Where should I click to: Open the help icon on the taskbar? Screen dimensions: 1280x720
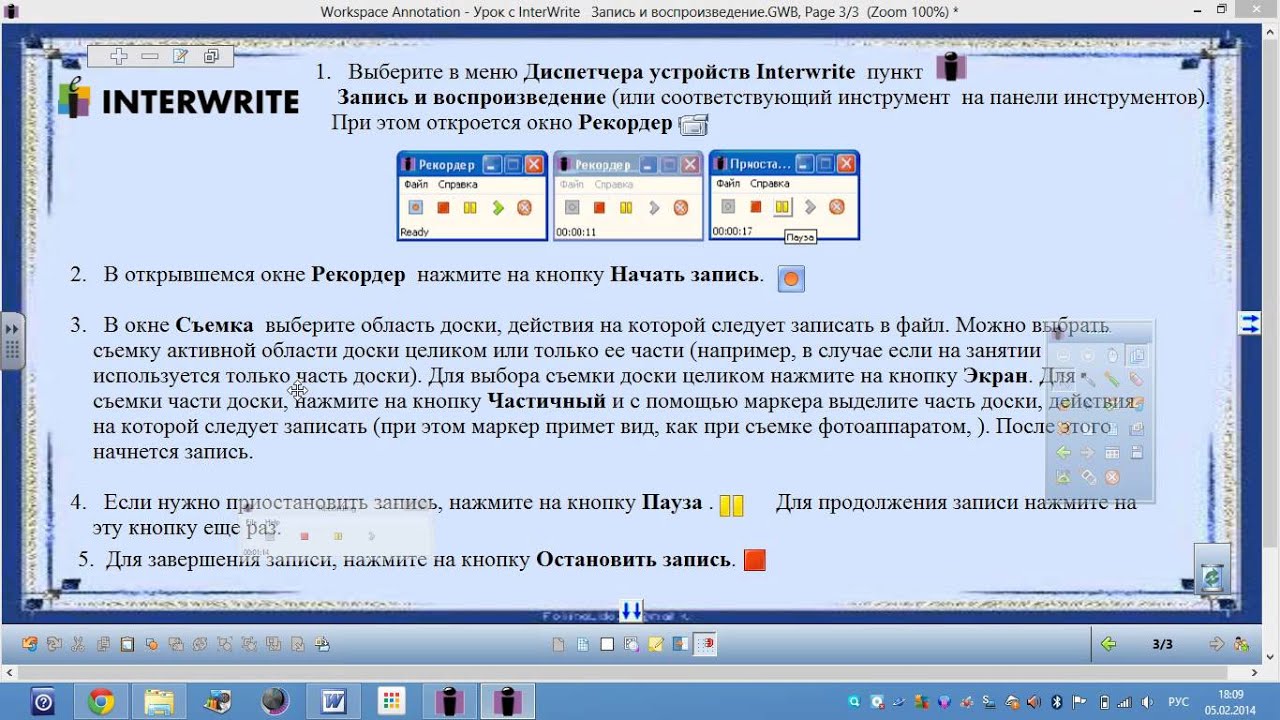(43, 701)
